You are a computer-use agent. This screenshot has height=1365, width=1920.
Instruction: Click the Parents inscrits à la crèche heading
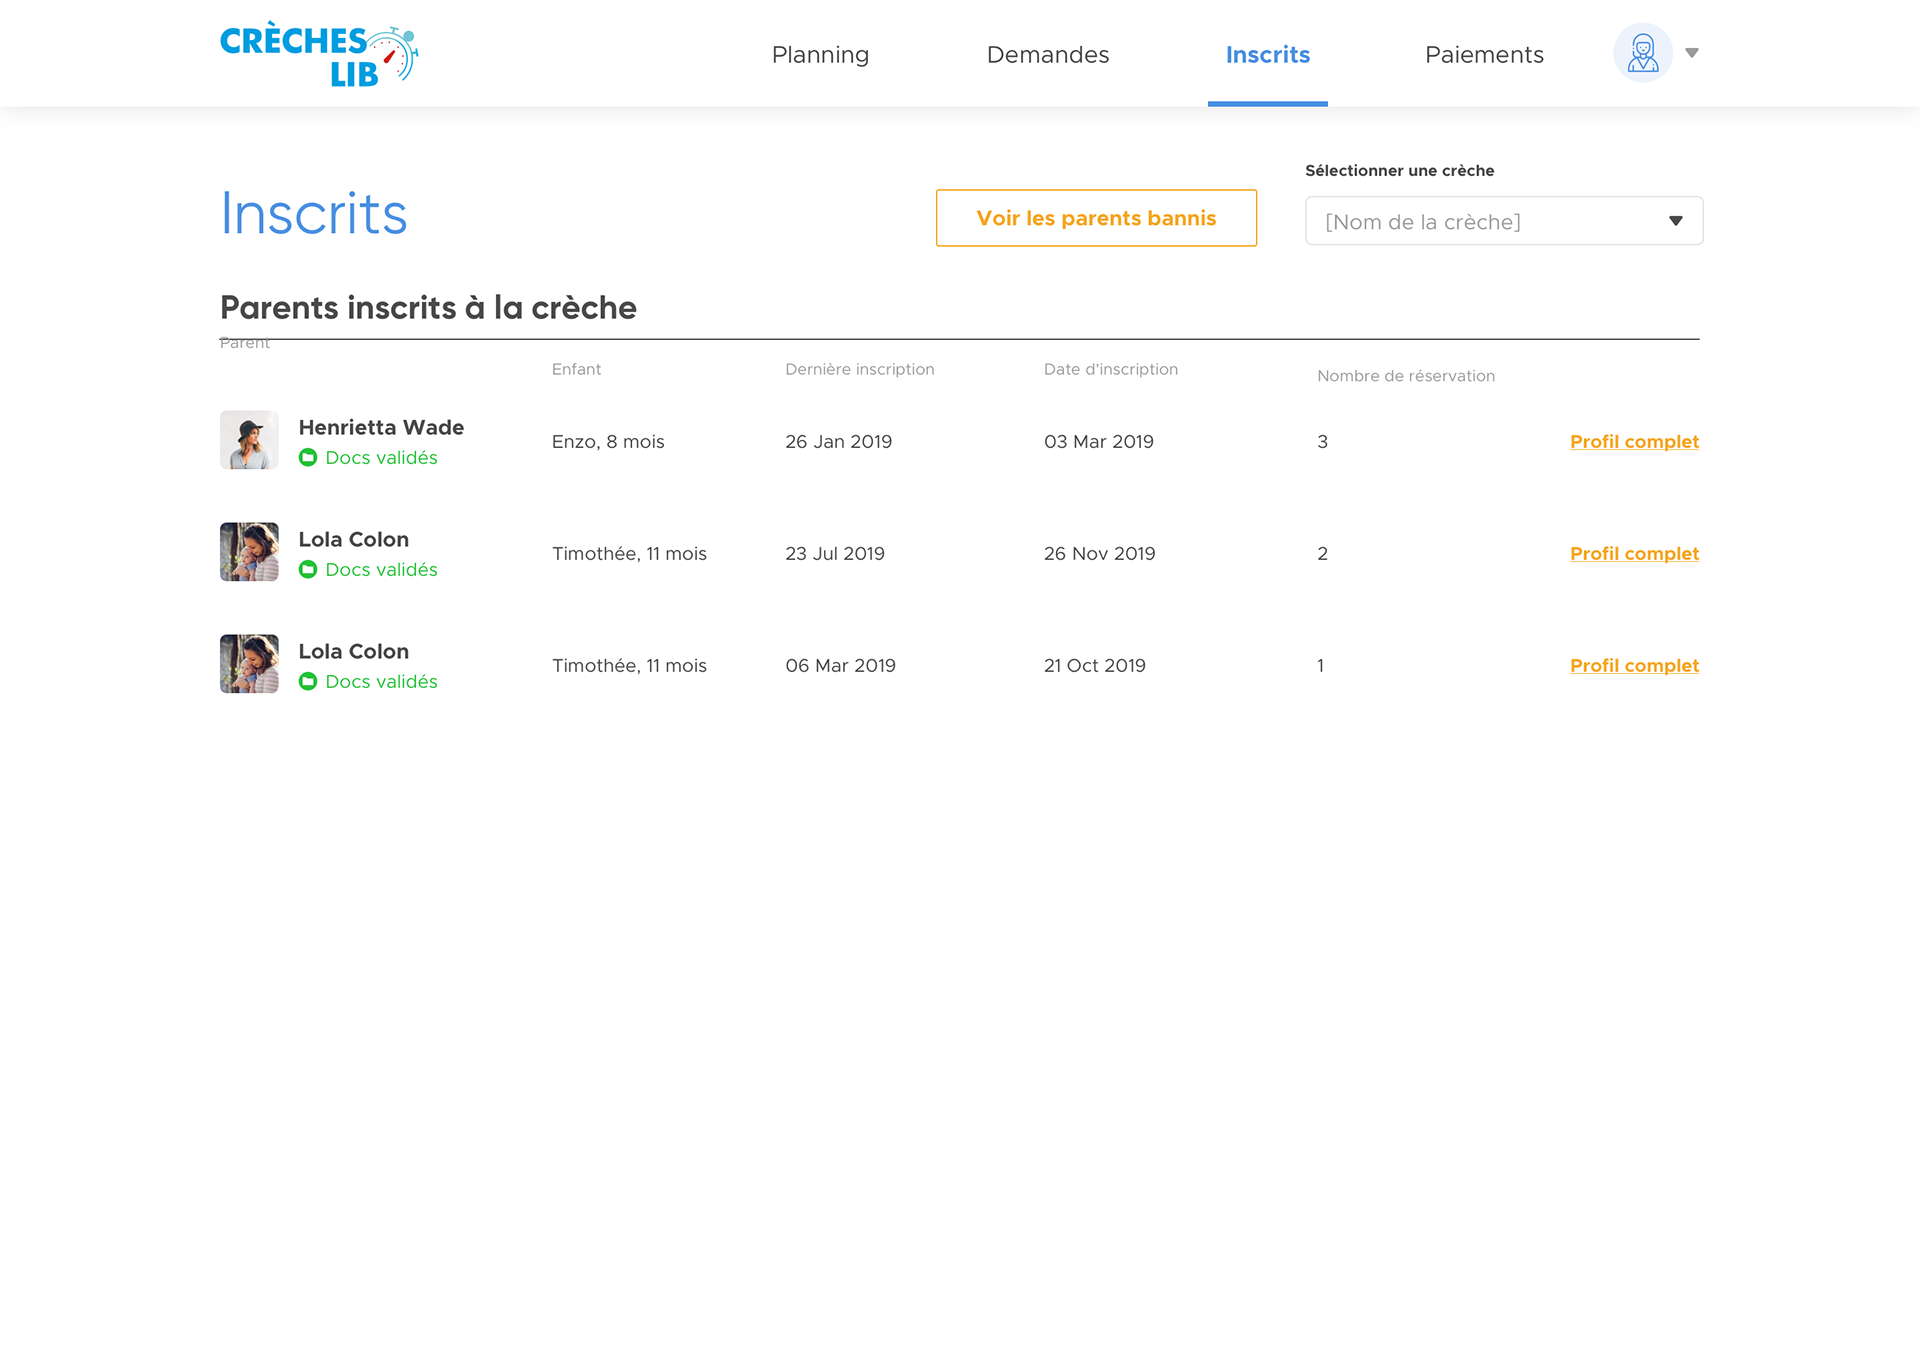click(x=428, y=307)
